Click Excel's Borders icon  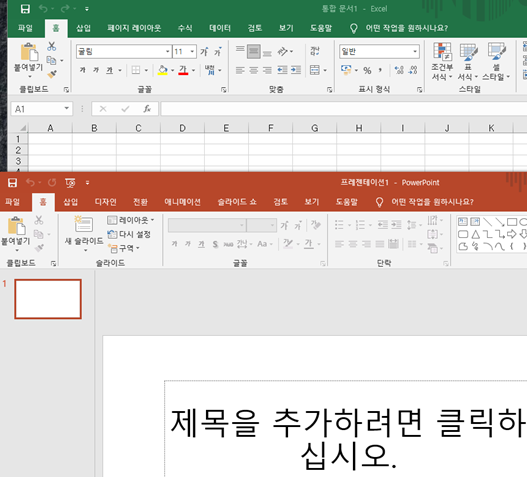point(136,70)
